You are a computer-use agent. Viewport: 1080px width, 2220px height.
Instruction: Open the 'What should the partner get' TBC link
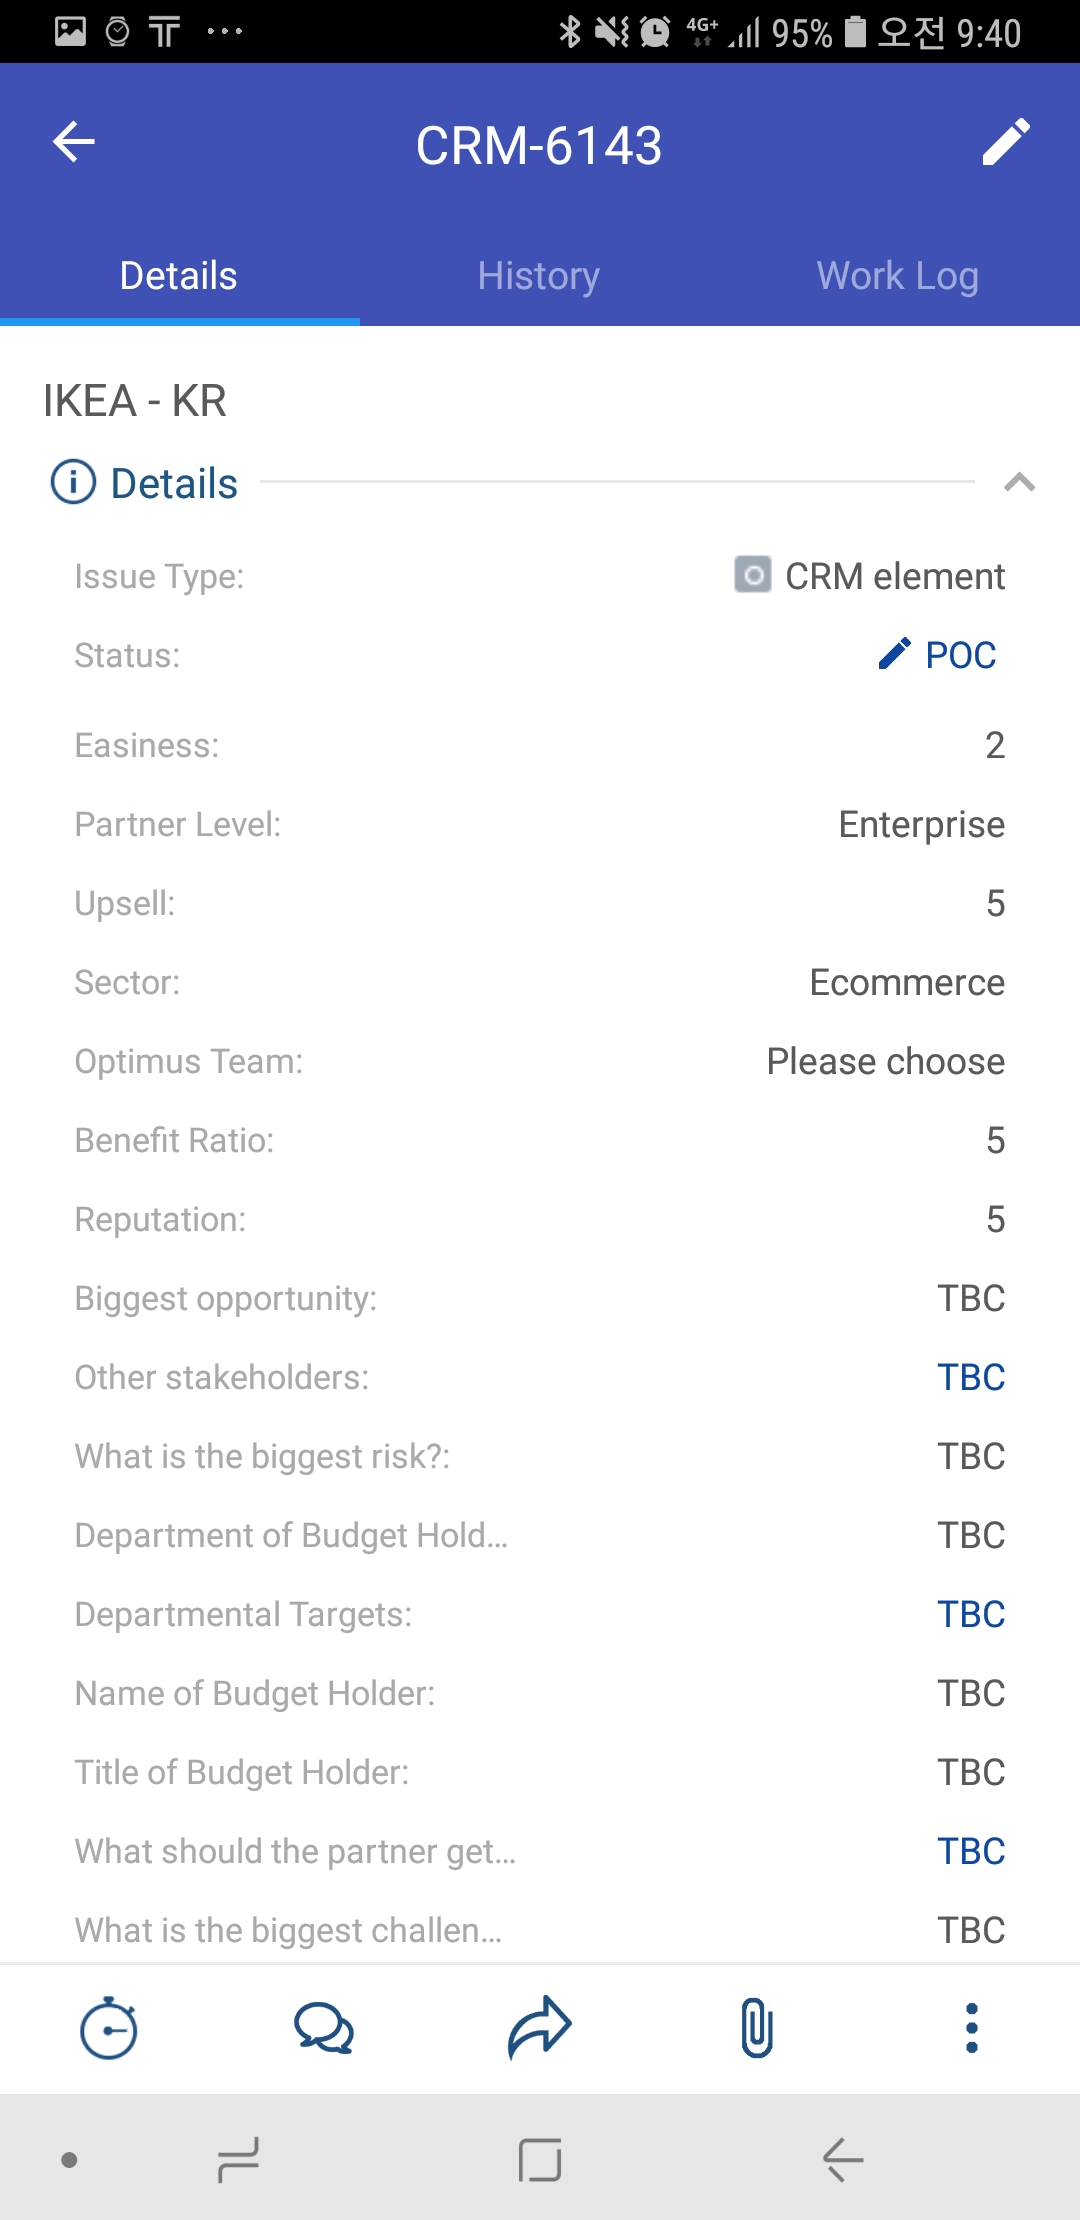[x=970, y=1851]
